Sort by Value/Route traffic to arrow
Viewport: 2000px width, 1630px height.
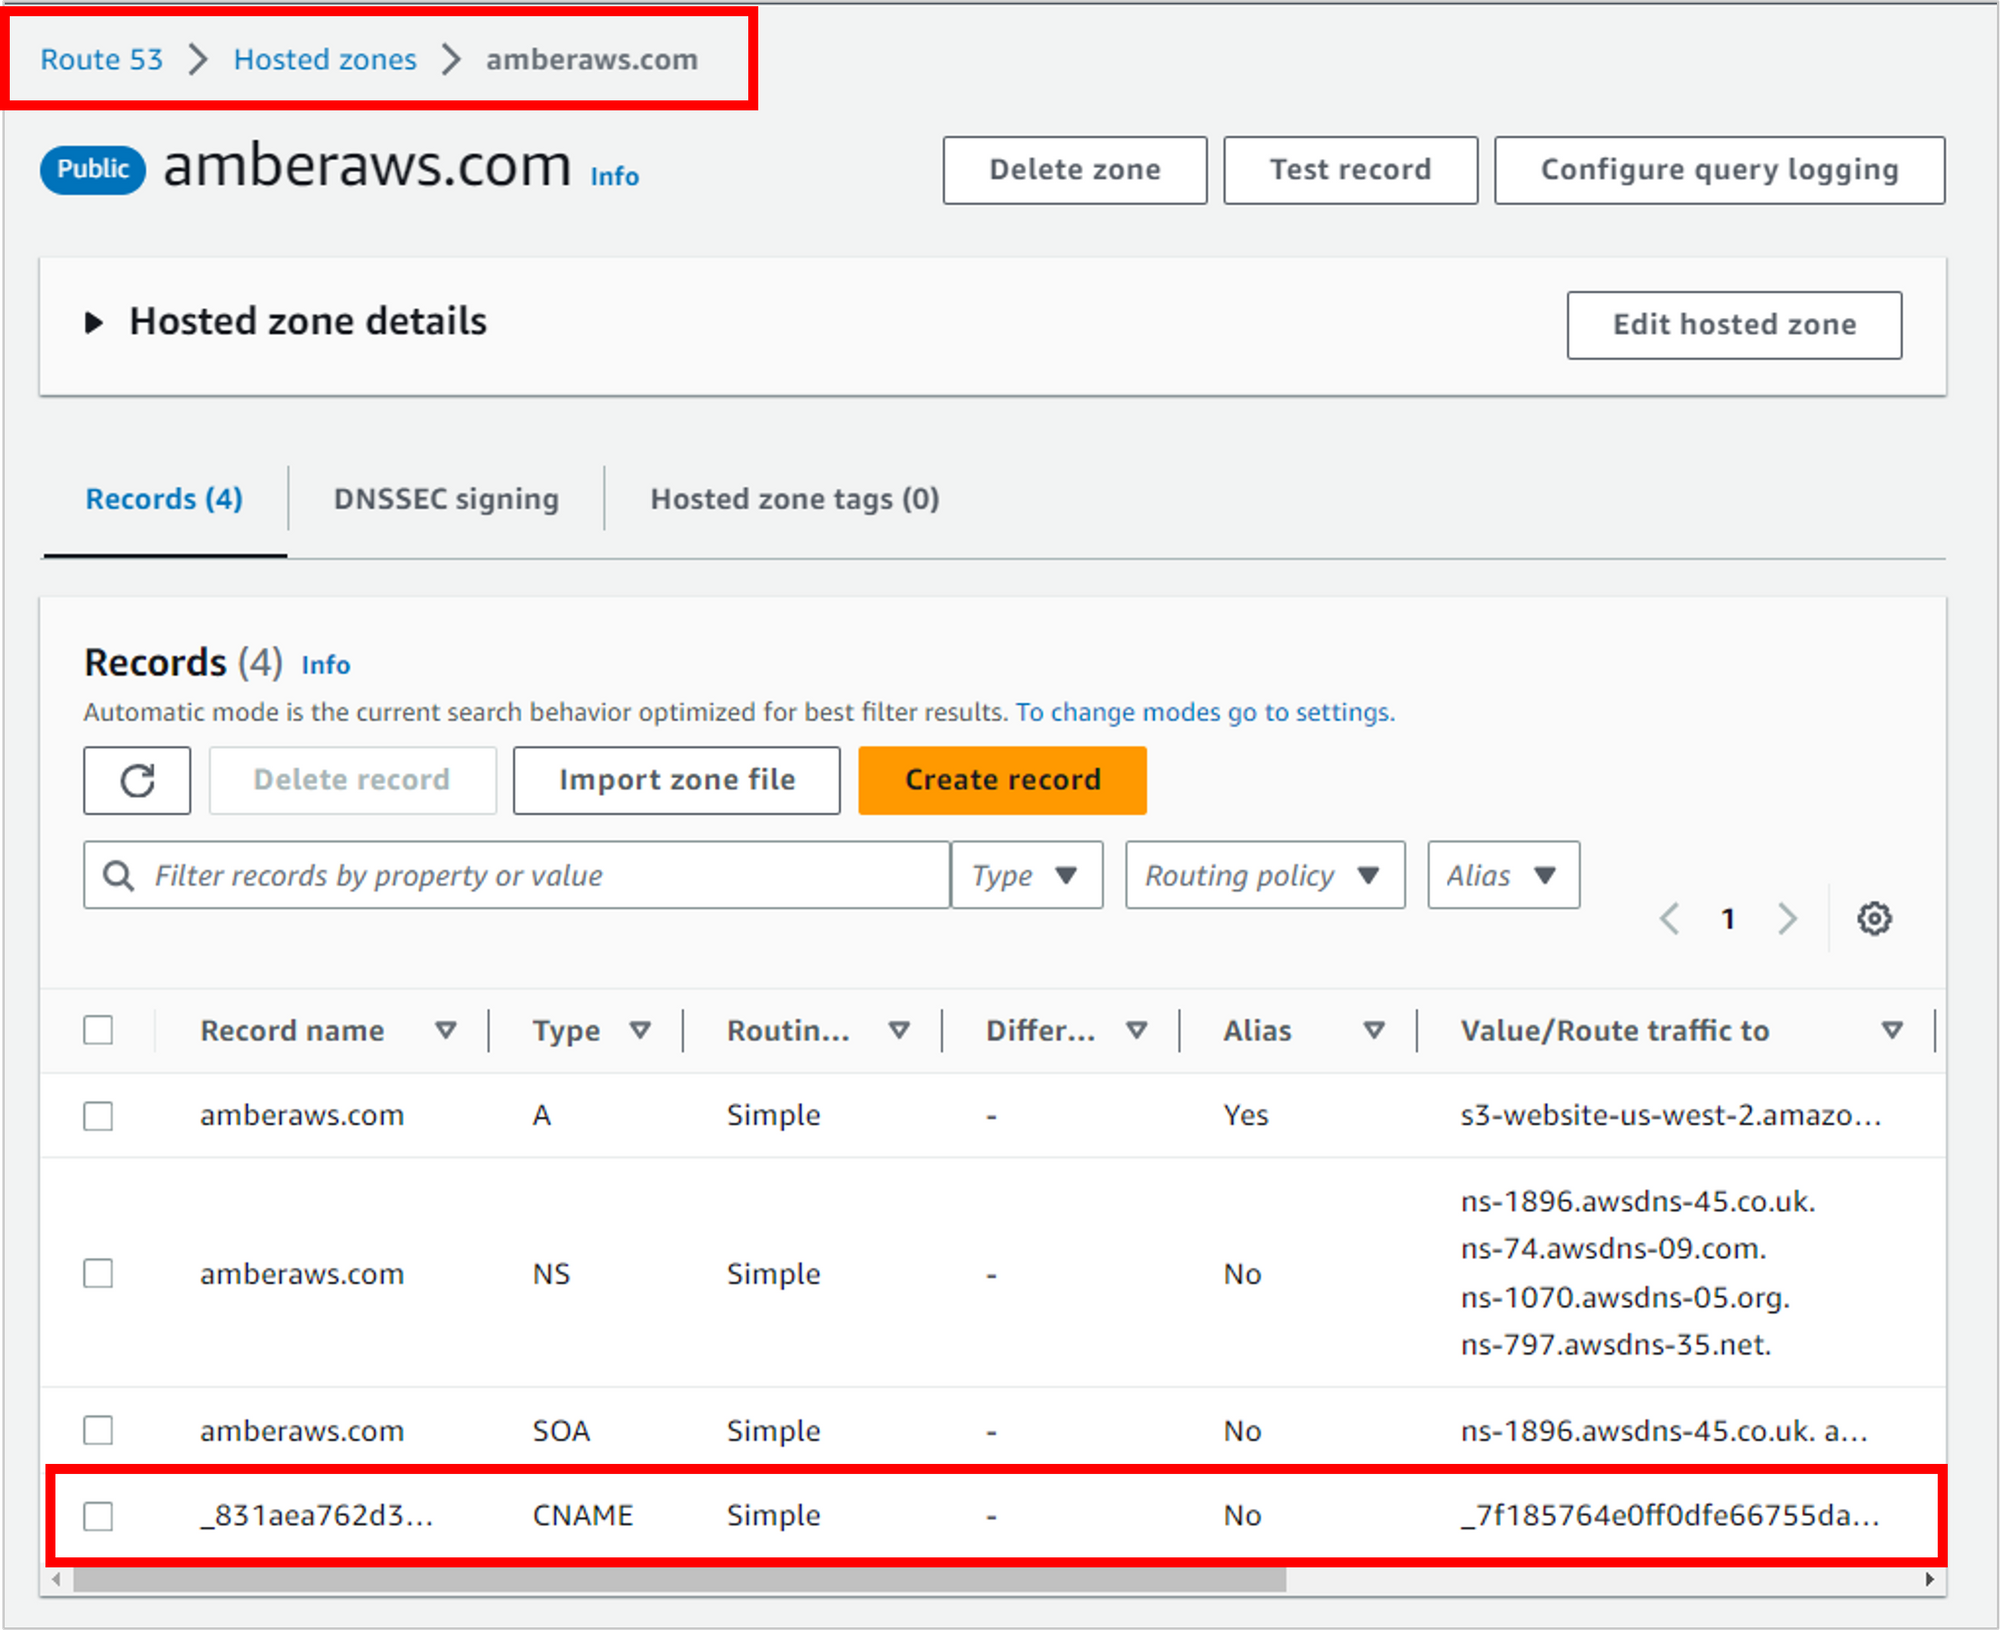[1891, 1030]
